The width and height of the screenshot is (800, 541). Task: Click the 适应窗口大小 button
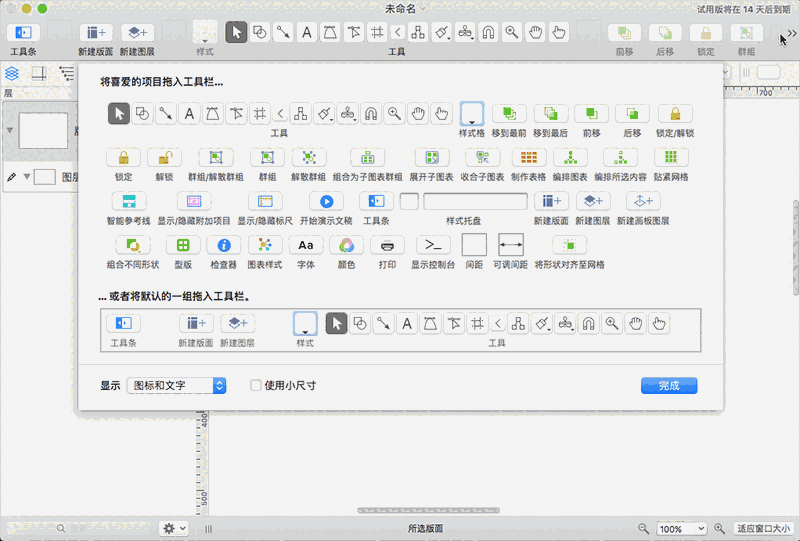(763, 529)
